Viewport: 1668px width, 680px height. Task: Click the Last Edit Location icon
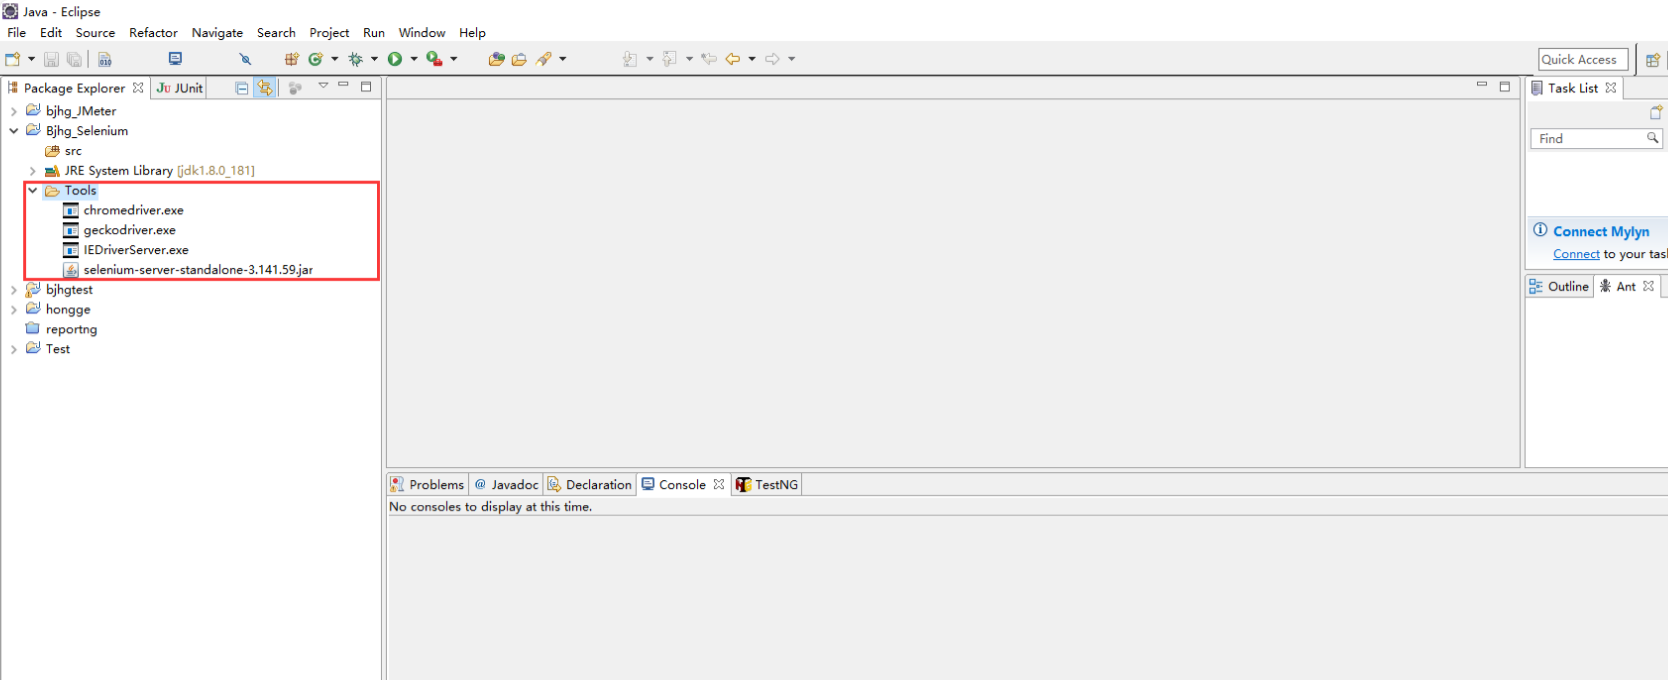[709, 59]
